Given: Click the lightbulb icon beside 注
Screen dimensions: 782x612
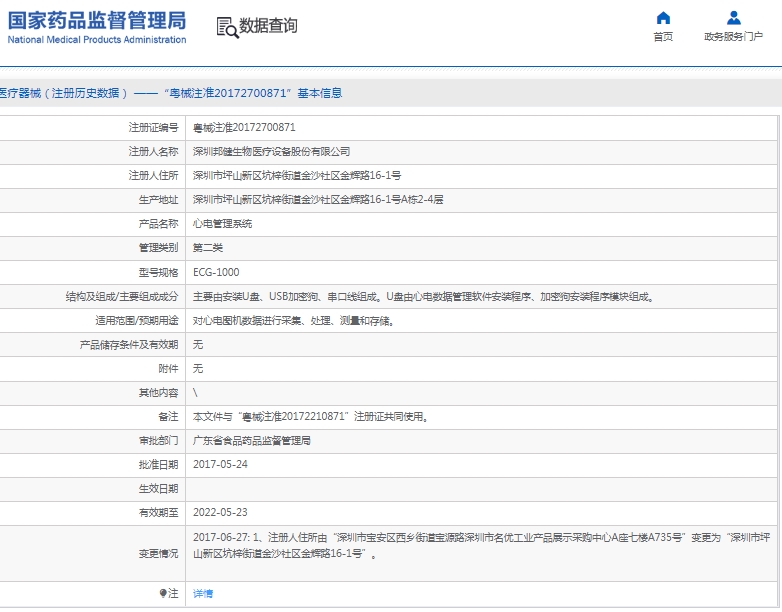Looking at the screenshot, I should point(163,593).
